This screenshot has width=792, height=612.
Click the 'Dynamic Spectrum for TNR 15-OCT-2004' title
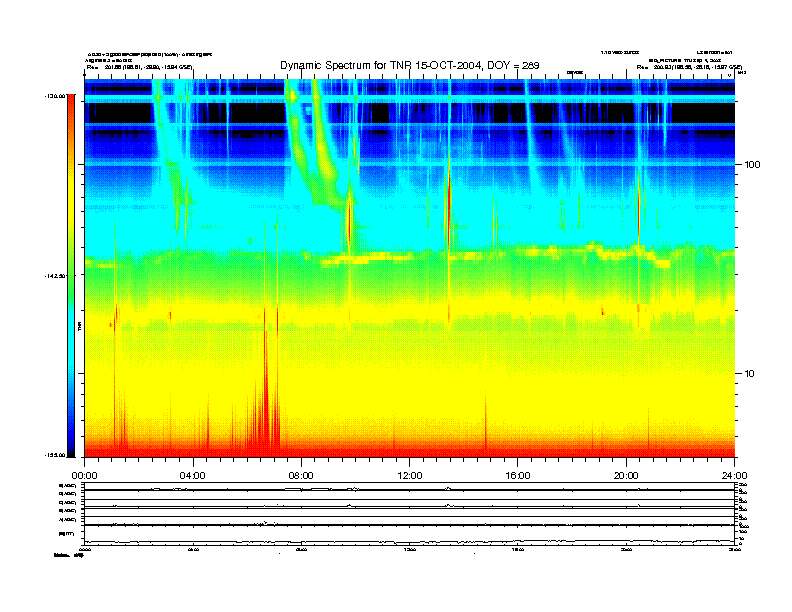410,66
